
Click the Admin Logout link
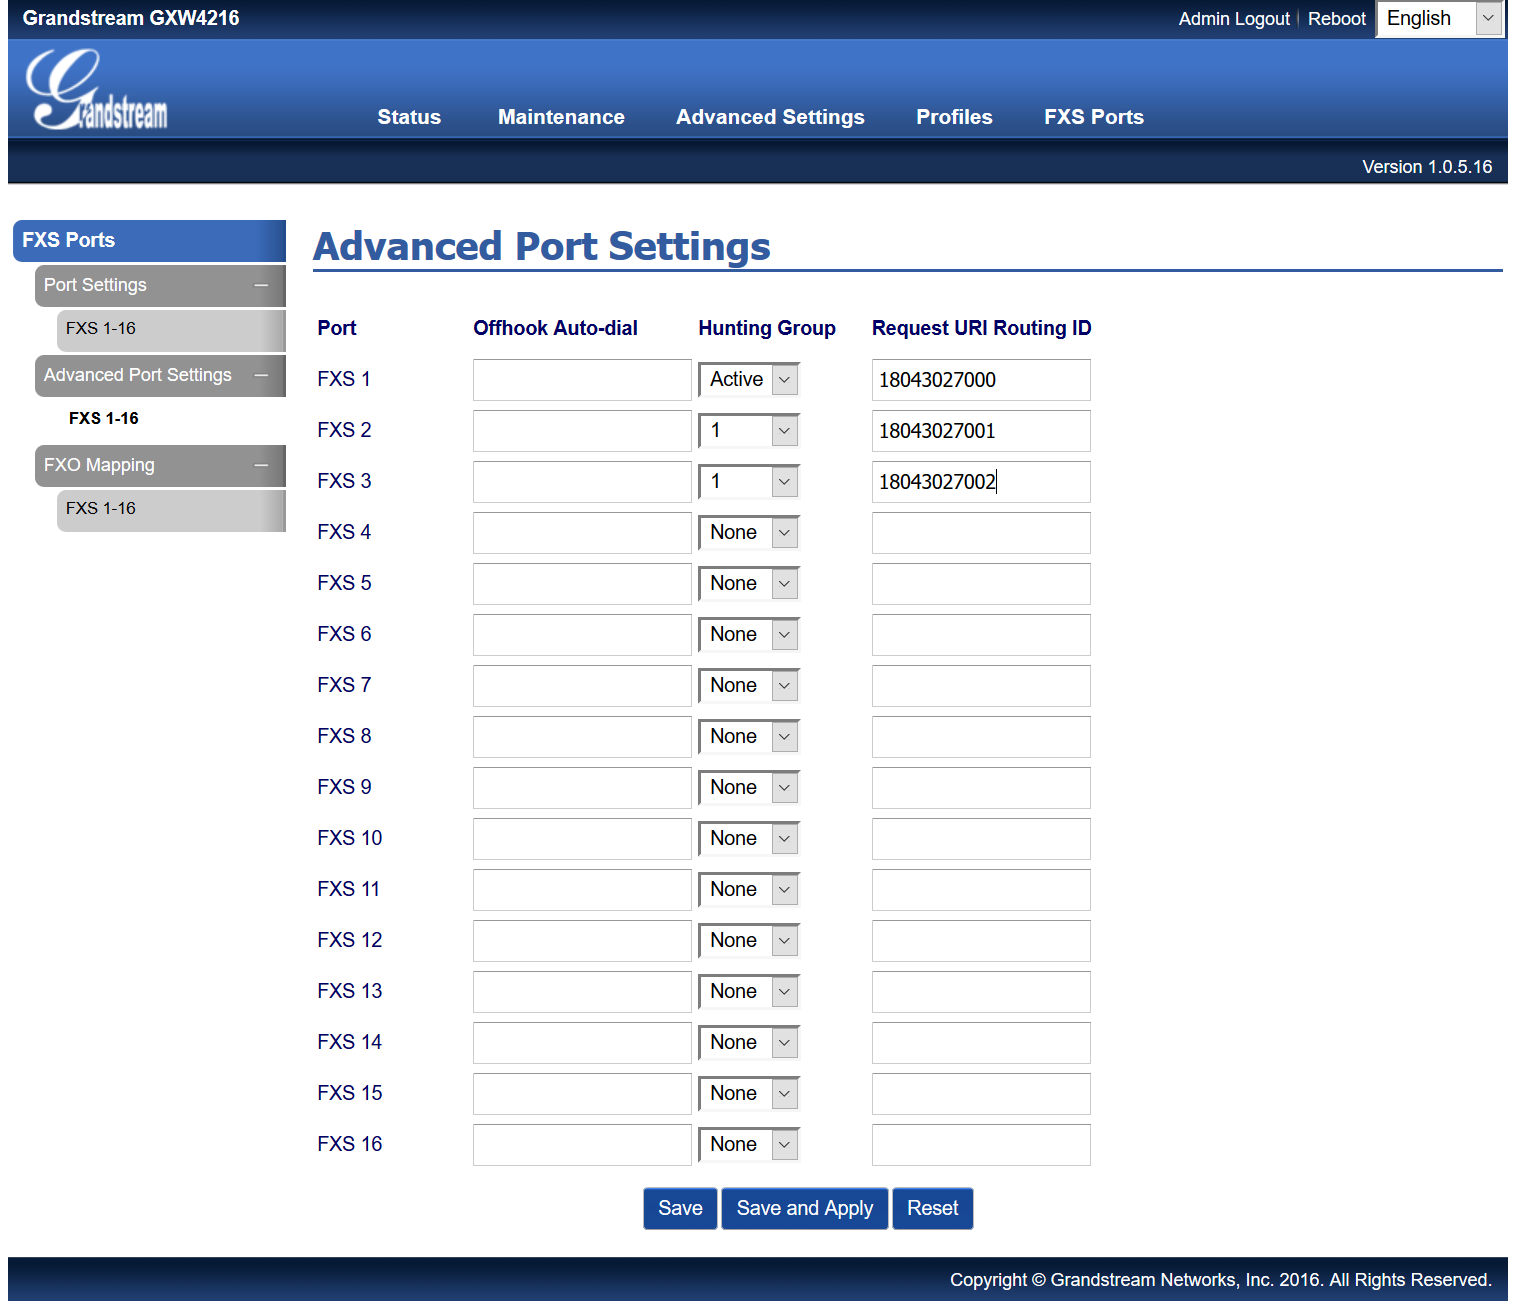[x=1233, y=18]
